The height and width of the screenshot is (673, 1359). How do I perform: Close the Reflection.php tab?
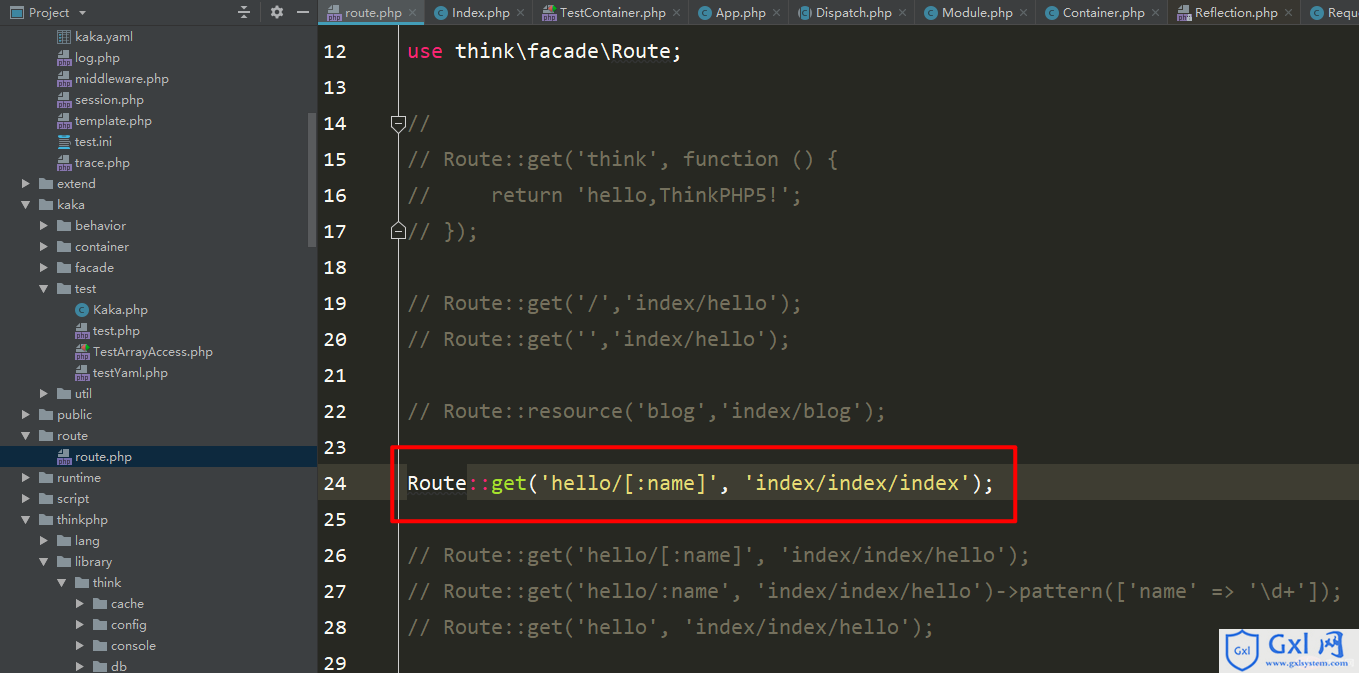coord(1289,13)
